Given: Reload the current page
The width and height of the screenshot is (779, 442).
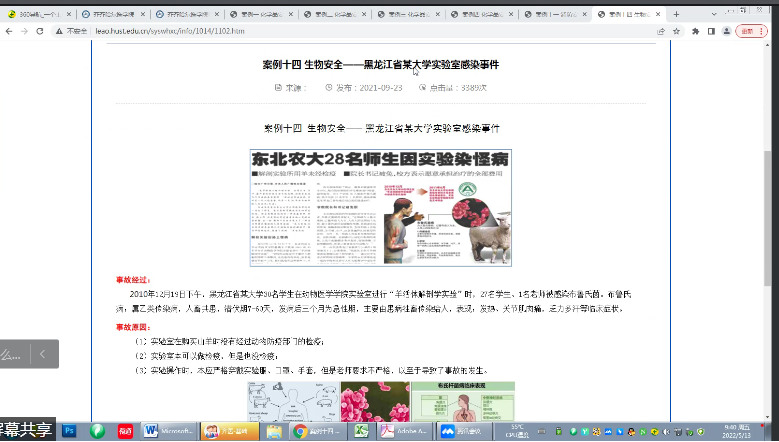Looking at the screenshot, I should point(42,31).
